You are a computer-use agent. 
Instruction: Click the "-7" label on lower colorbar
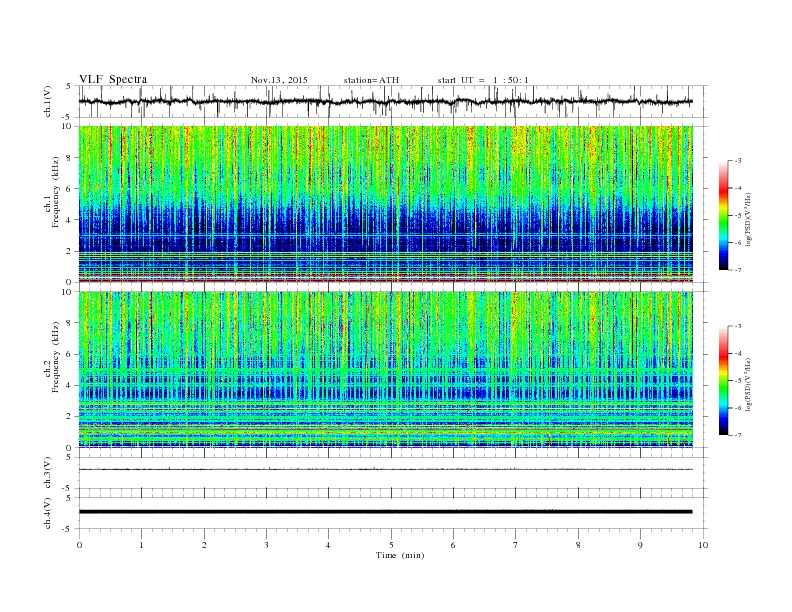[738, 435]
